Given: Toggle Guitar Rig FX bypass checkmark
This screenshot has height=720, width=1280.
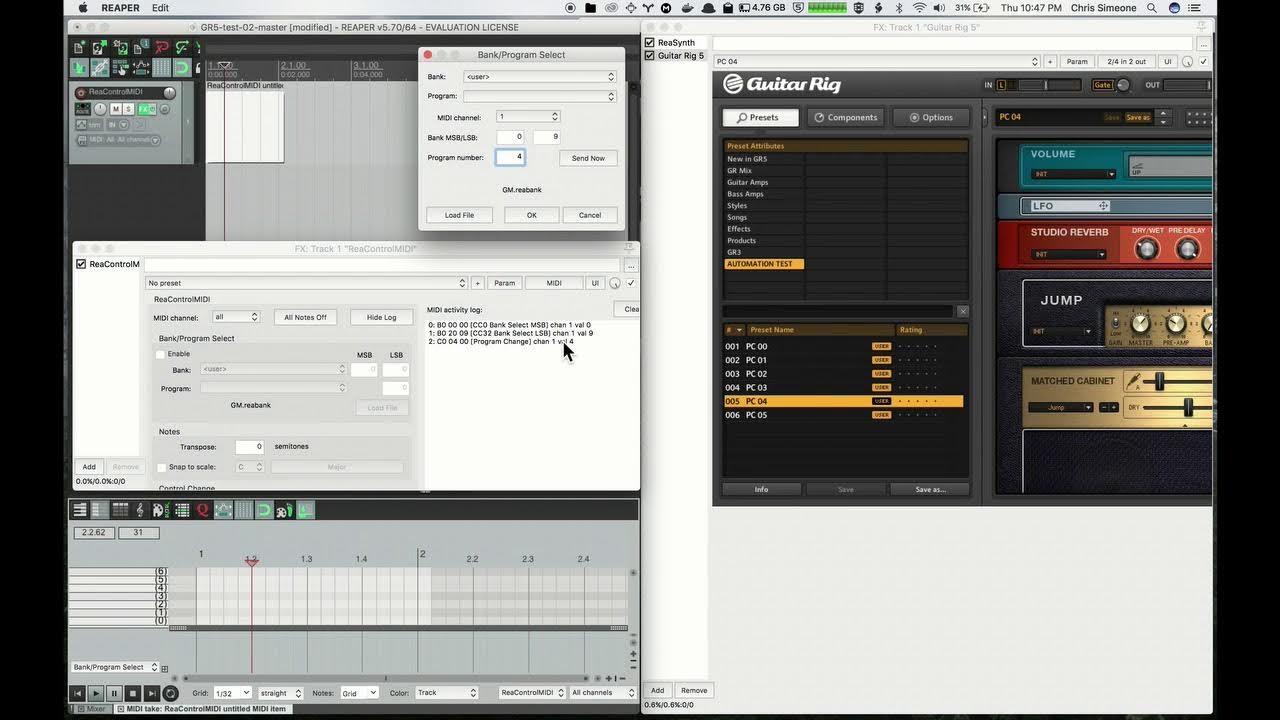Looking at the screenshot, I should click(x=1203, y=62).
